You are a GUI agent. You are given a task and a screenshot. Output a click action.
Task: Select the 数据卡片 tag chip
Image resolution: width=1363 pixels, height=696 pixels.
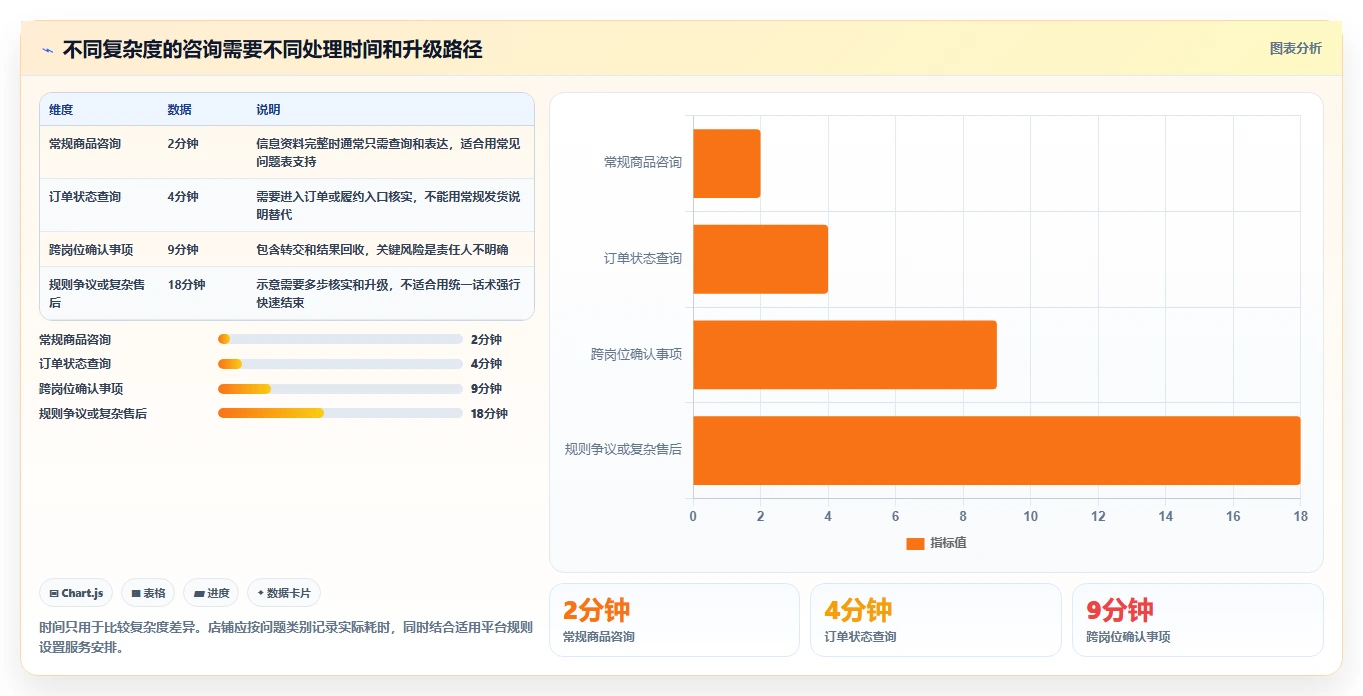click(x=284, y=593)
